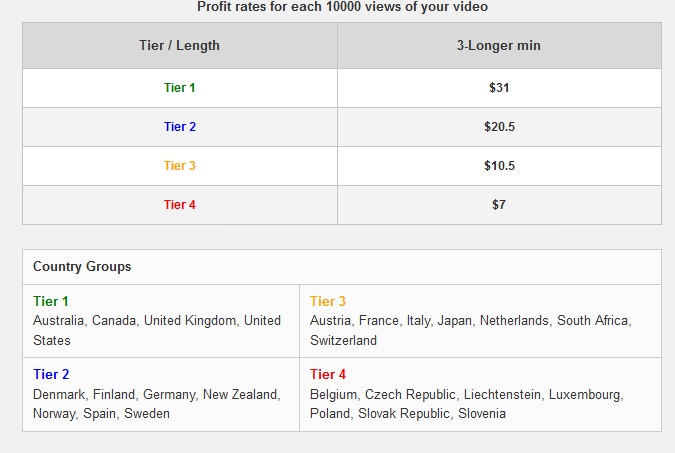Click the $10.5 profit rate cell
Viewport: 675px width, 453px height.
pyautogui.click(x=499, y=166)
